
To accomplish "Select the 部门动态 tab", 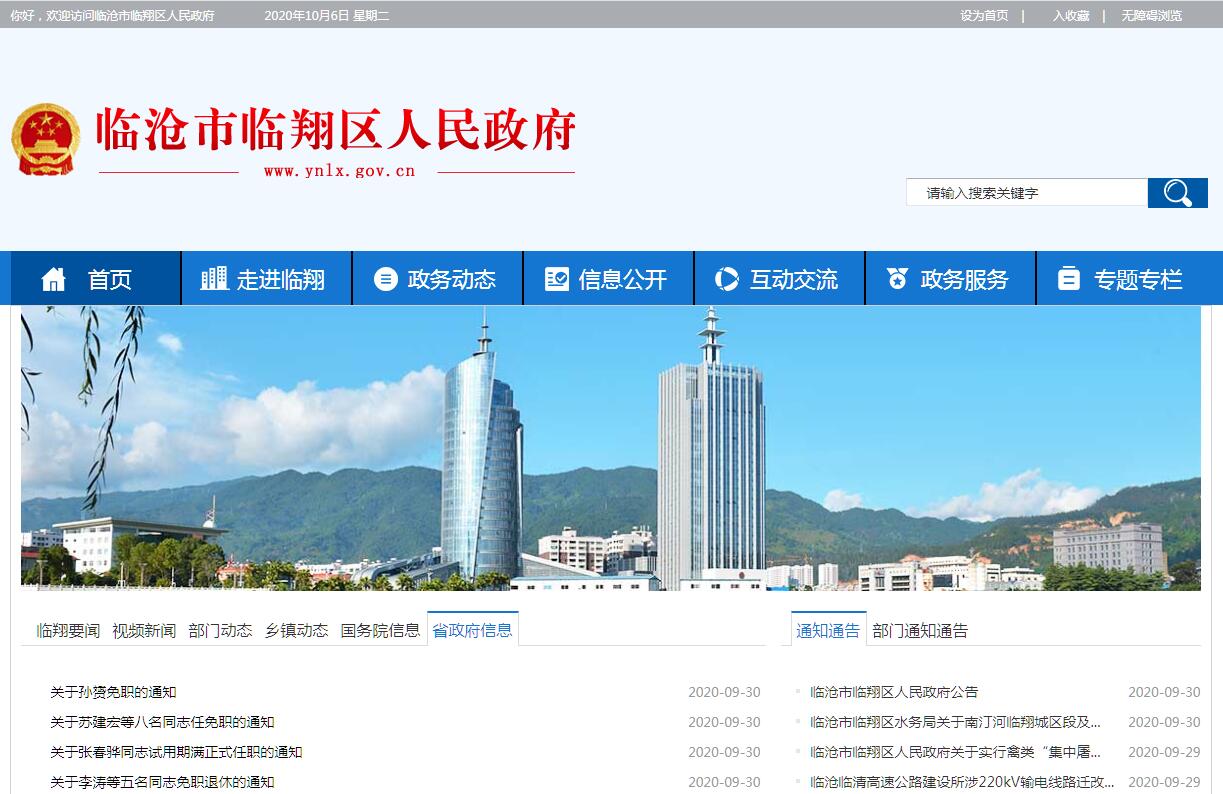I will tap(220, 630).
